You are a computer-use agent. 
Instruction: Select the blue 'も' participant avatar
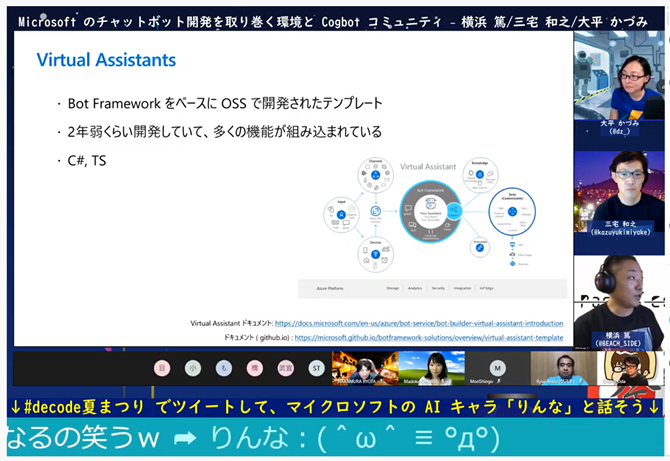[x=224, y=368]
